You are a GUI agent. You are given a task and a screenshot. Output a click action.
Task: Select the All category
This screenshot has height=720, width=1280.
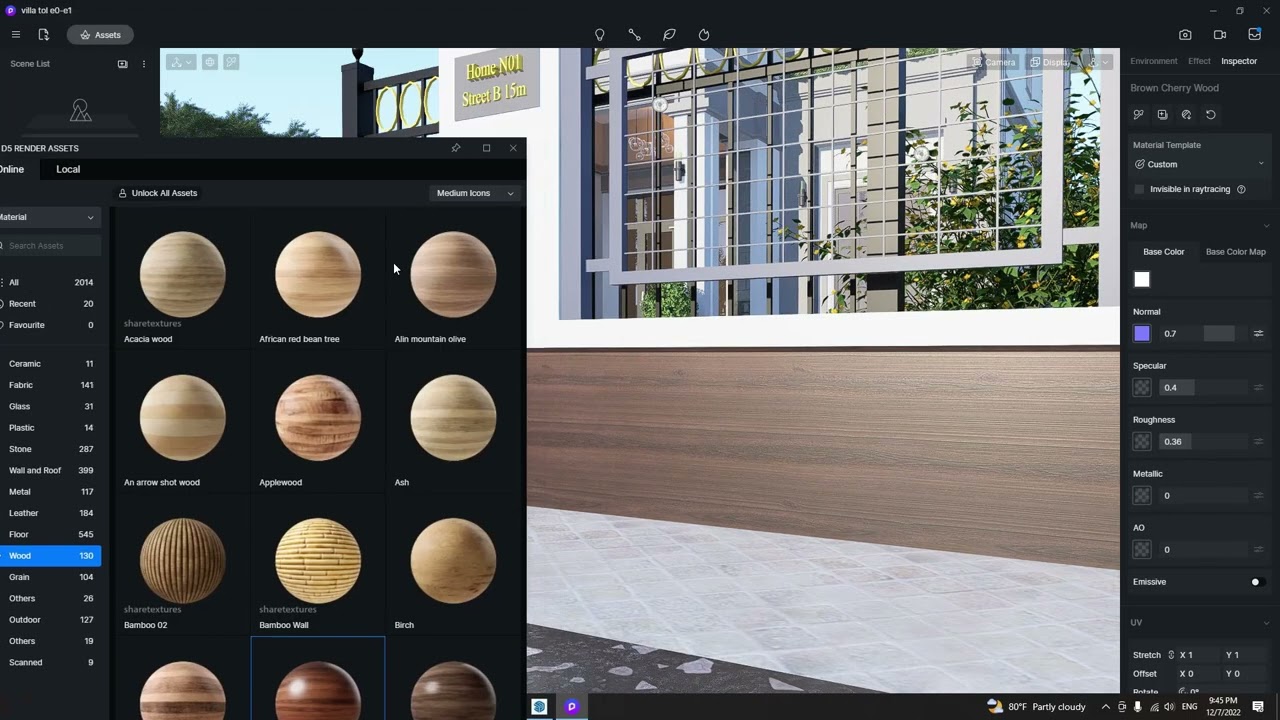pos(50,283)
